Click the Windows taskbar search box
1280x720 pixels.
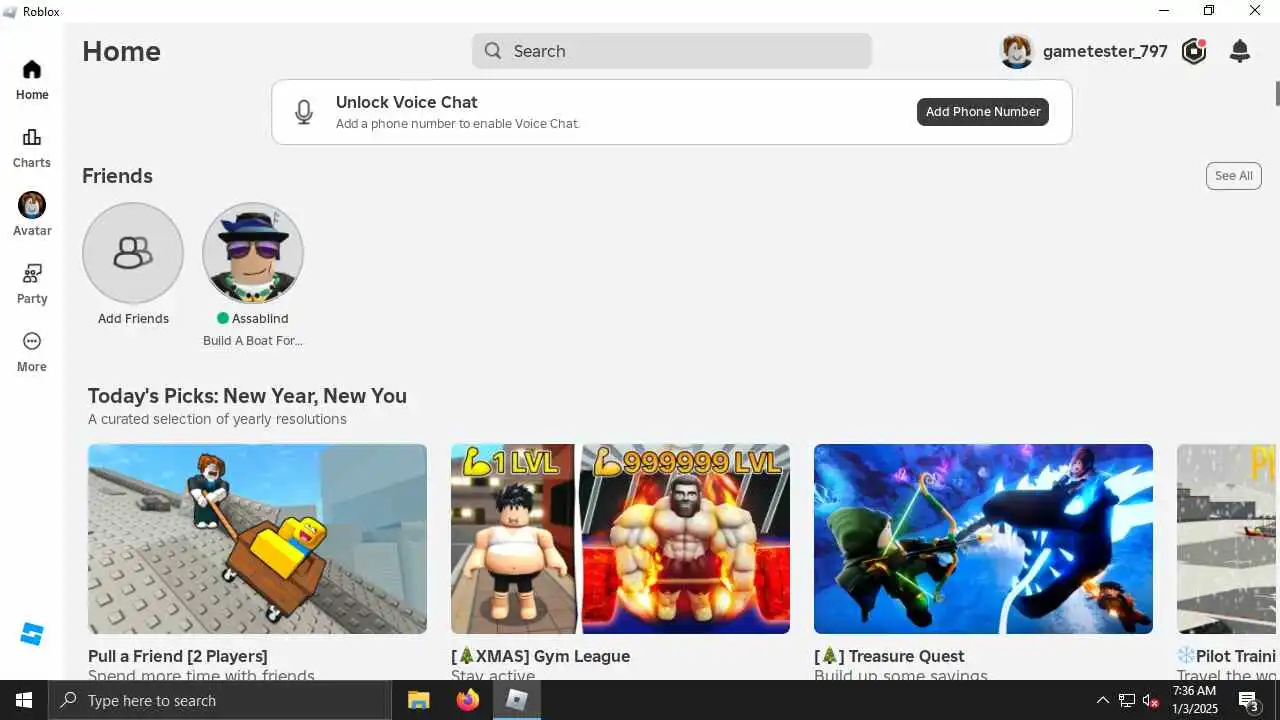tap(220, 700)
